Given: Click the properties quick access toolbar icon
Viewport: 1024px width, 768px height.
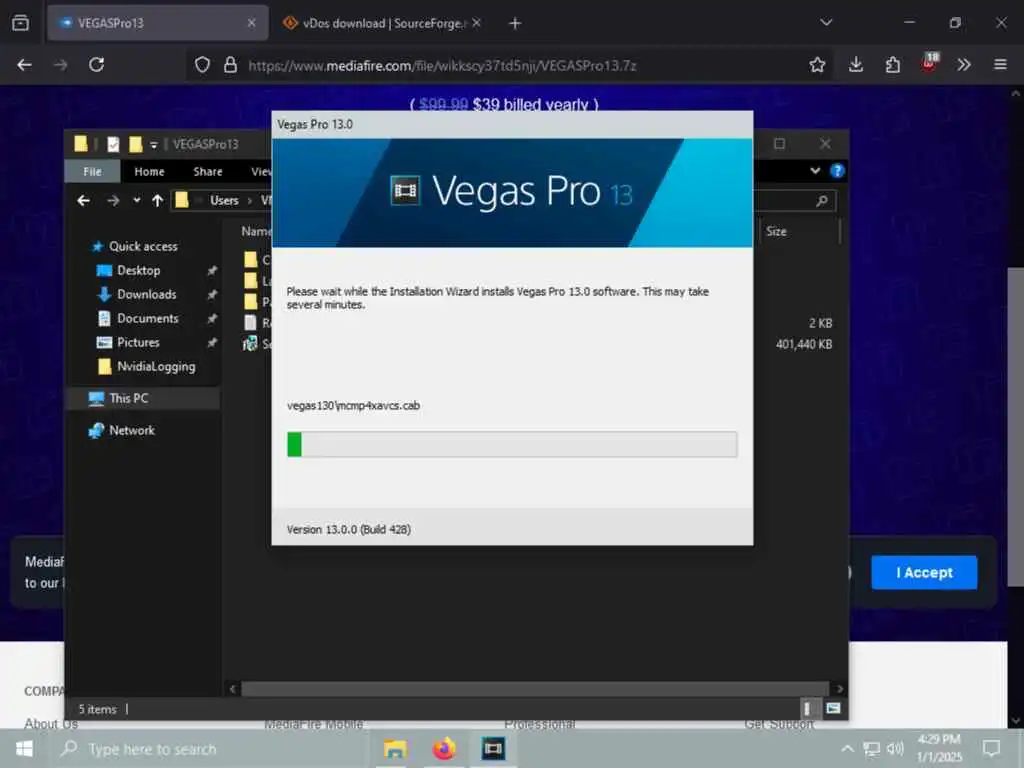Looking at the screenshot, I should click(113, 144).
